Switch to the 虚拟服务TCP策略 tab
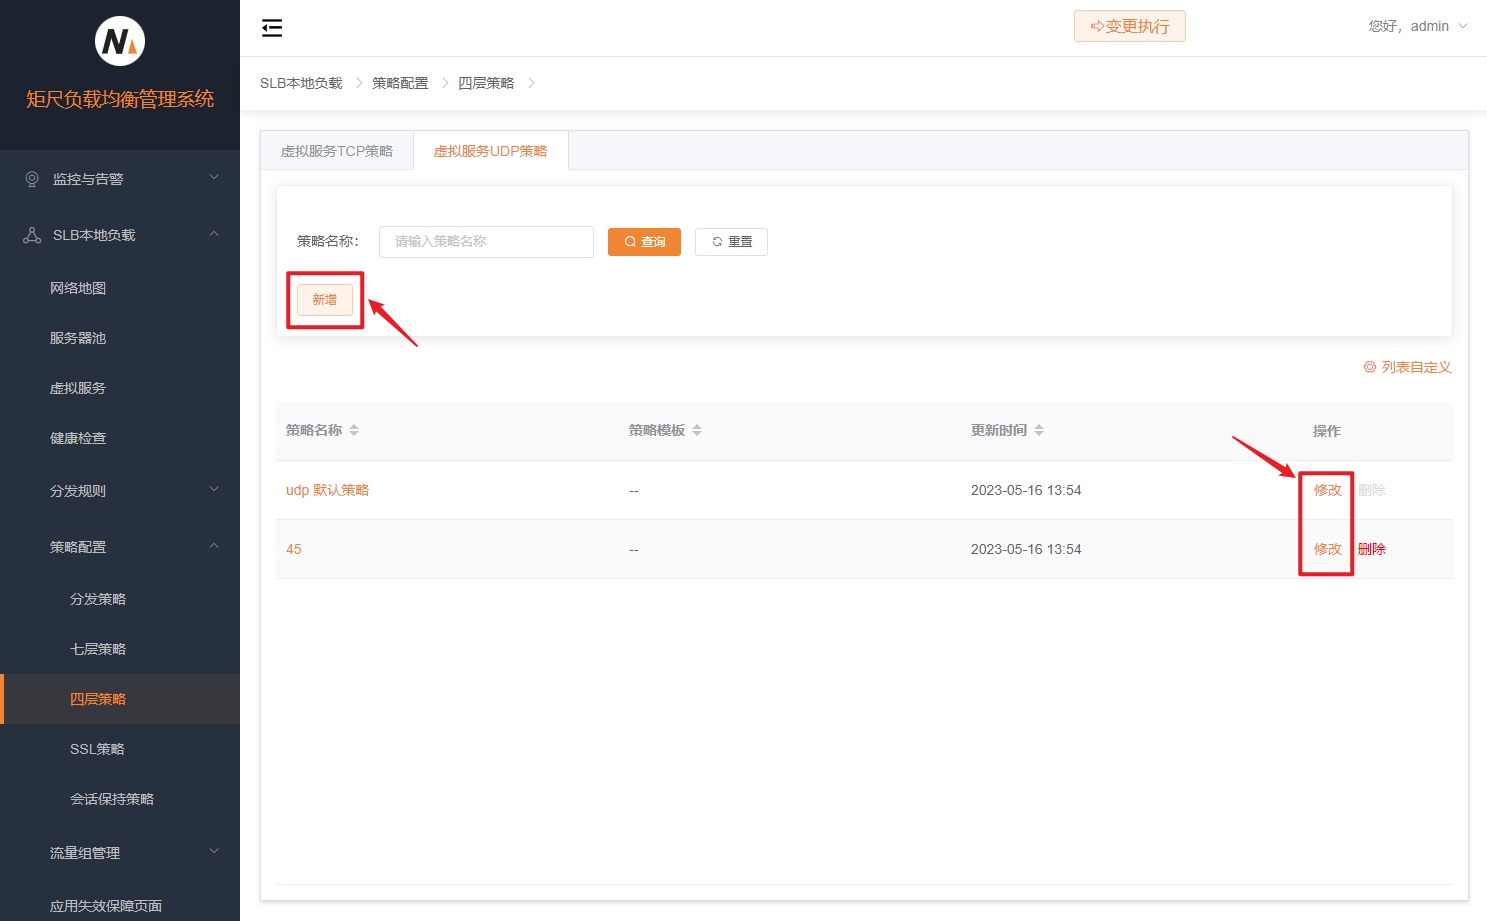The width and height of the screenshot is (1487, 921). (337, 151)
